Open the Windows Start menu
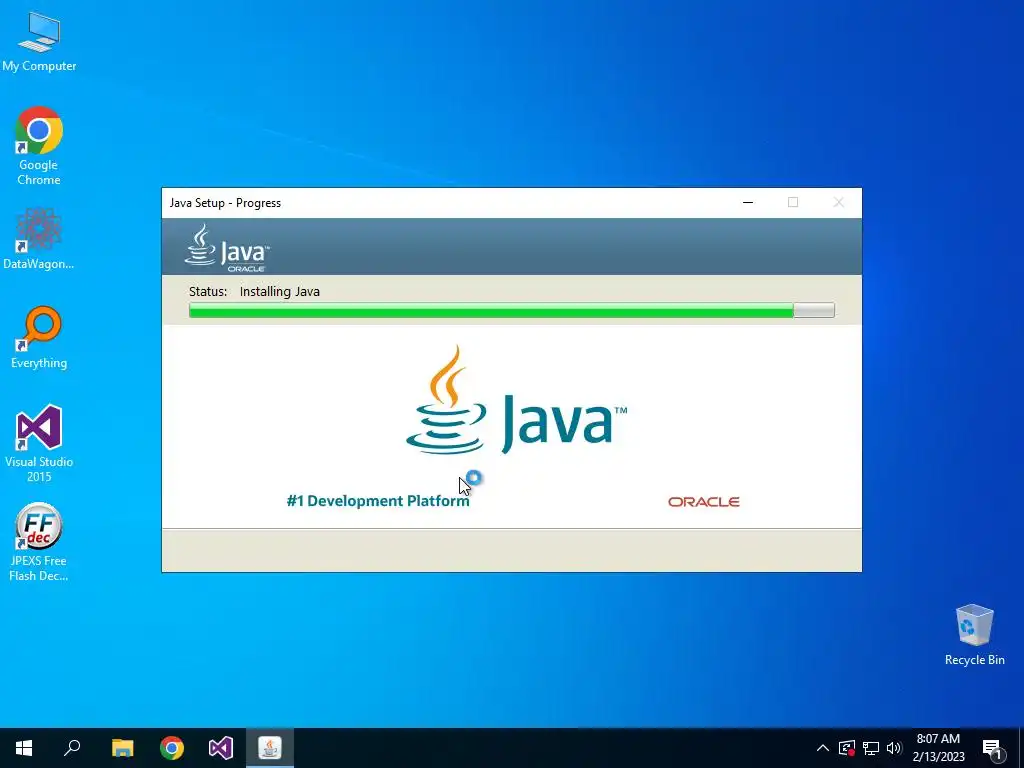The image size is (1024, 768). [x=24, y=748]
